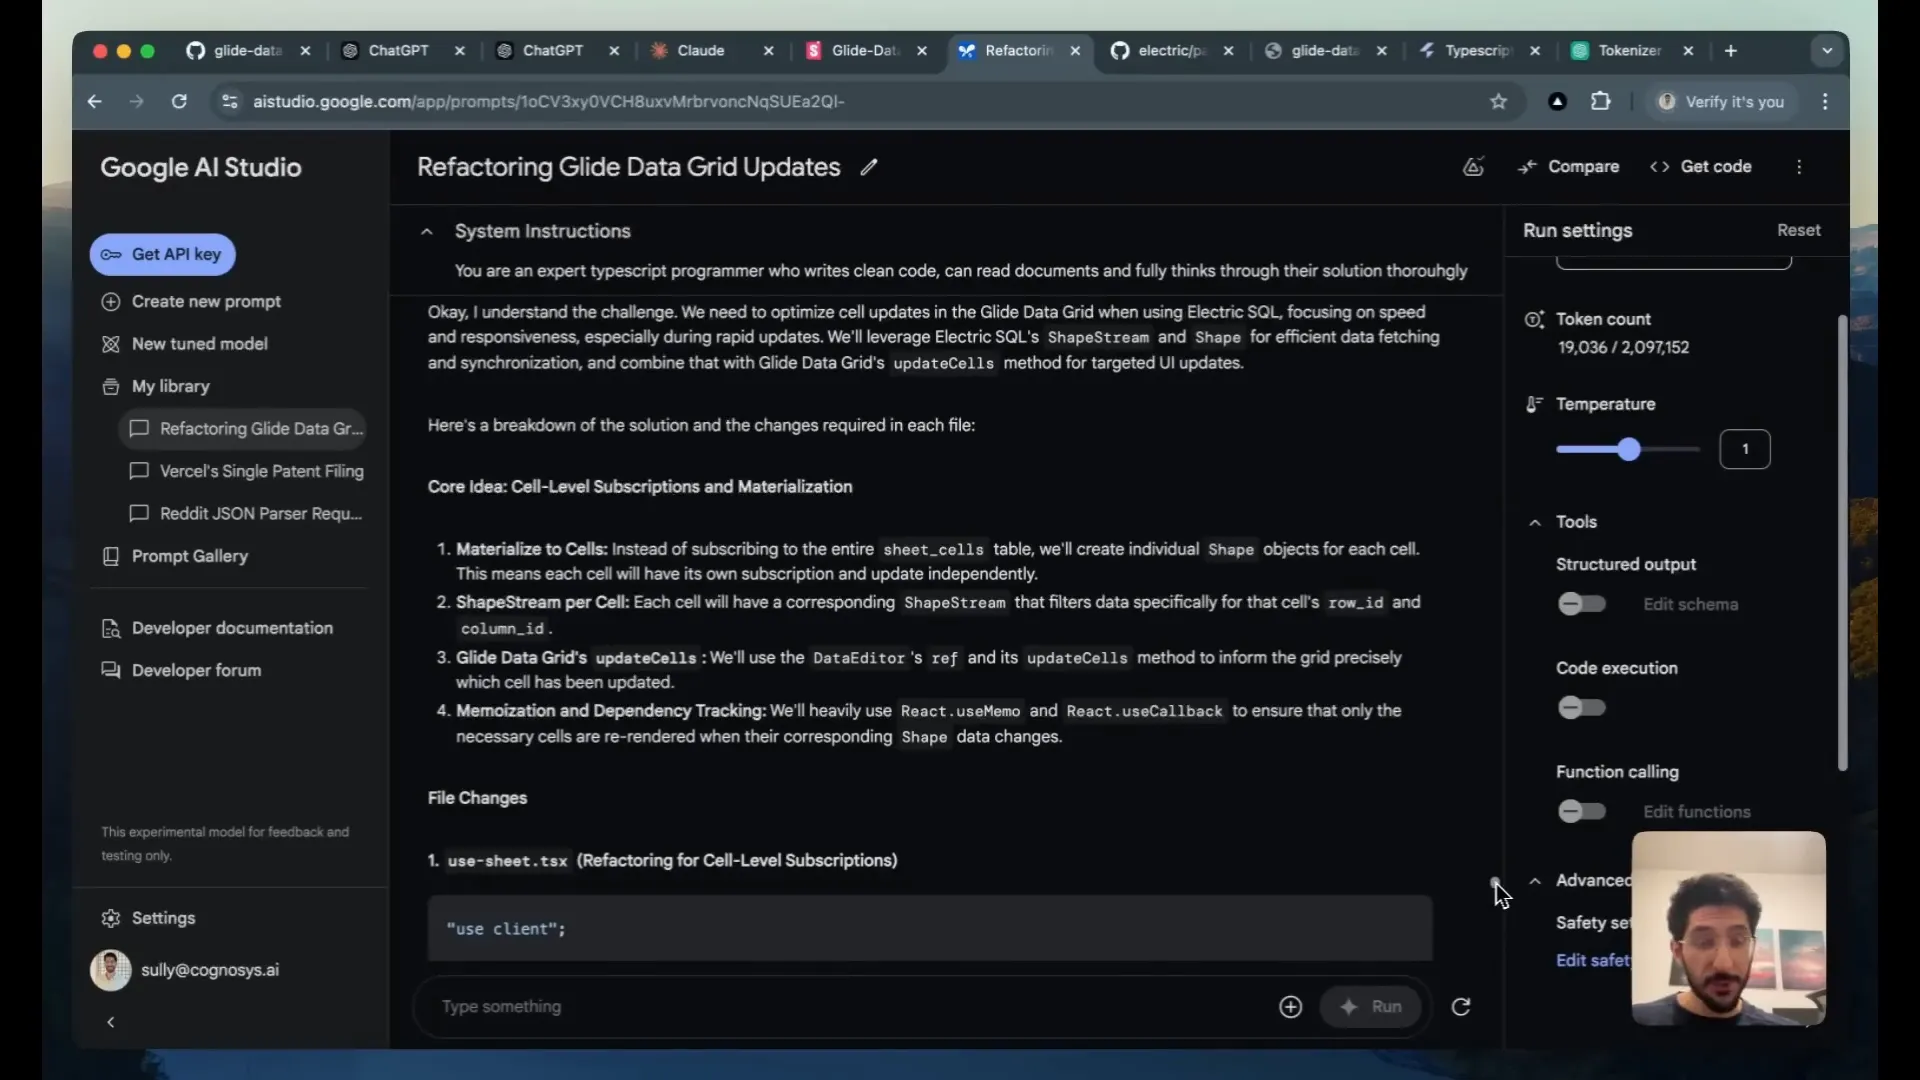This screenshot has width=1920, height=1080.
Task: Click the black circular extension icon
Action: [x=1557, y=101]
